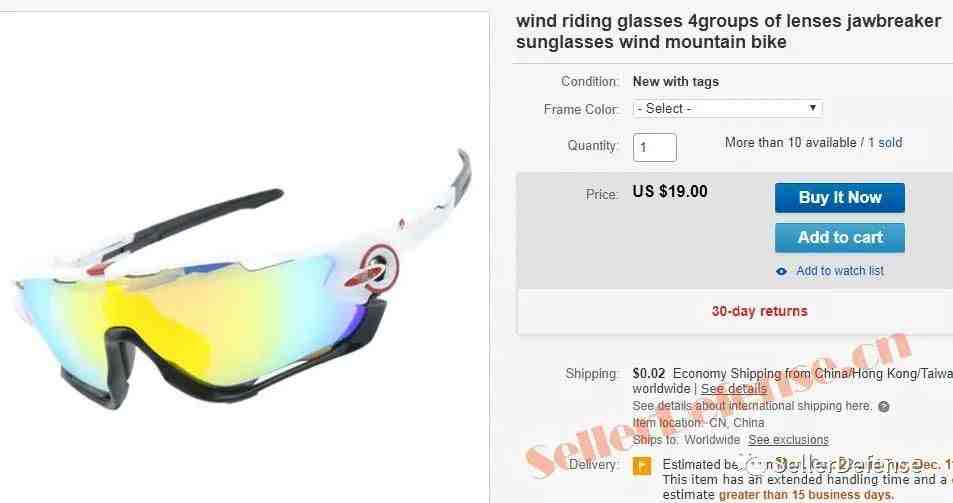Click the product listing title text
This screenshot has width=953, height=503.
click(x=728, y=32)
